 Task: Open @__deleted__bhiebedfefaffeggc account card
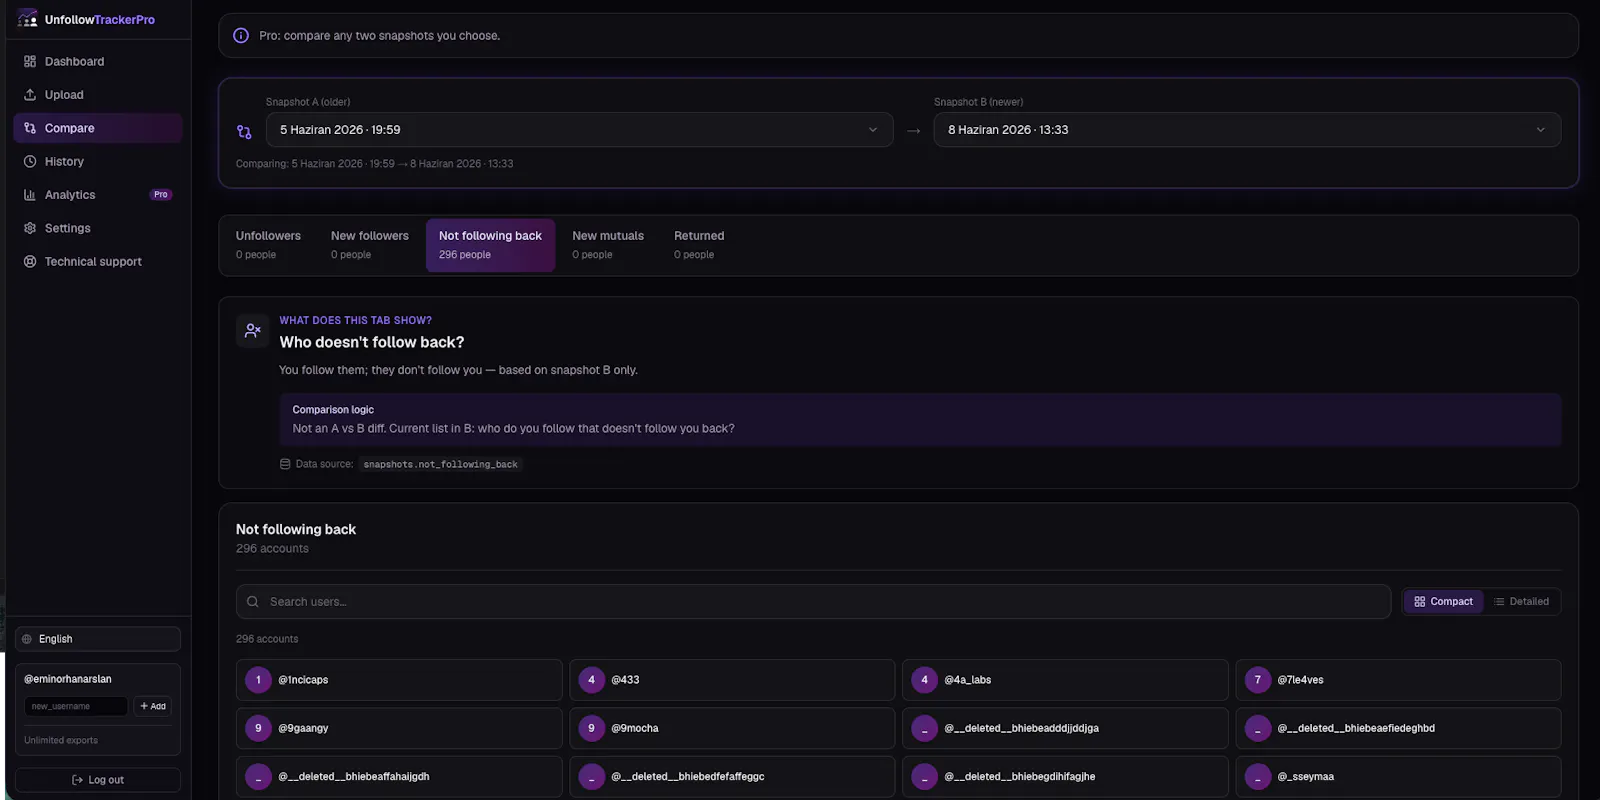(732, 777)
